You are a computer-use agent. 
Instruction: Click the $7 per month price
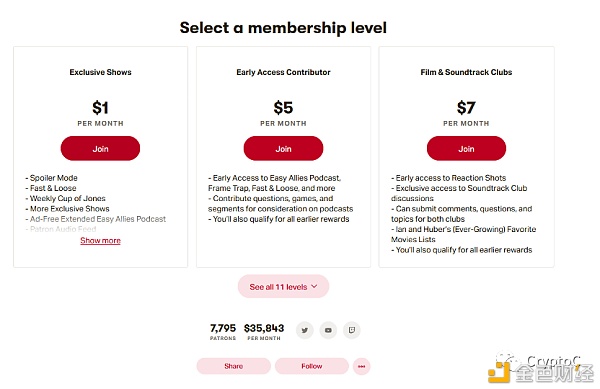tap(466, 113)
